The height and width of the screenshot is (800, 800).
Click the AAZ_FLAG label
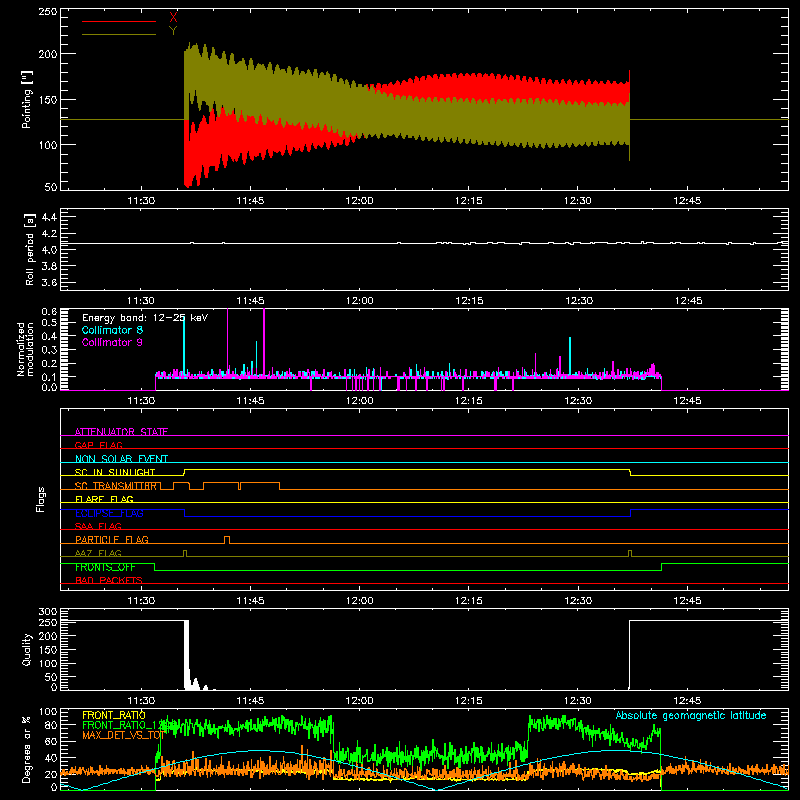click(98, 553)
